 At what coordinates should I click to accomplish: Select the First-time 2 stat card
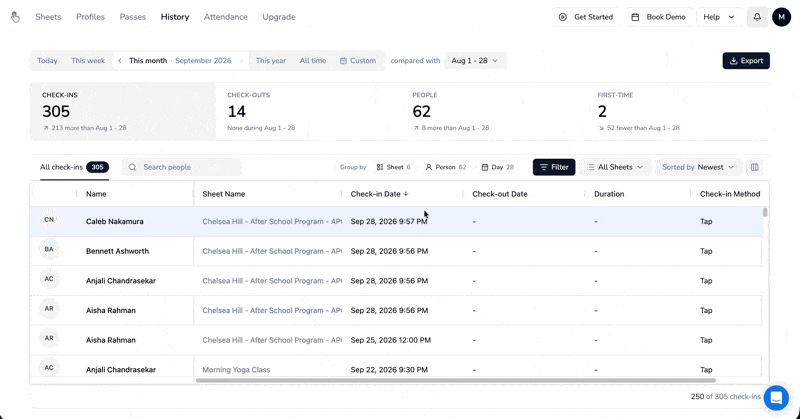tap(679, 111)
